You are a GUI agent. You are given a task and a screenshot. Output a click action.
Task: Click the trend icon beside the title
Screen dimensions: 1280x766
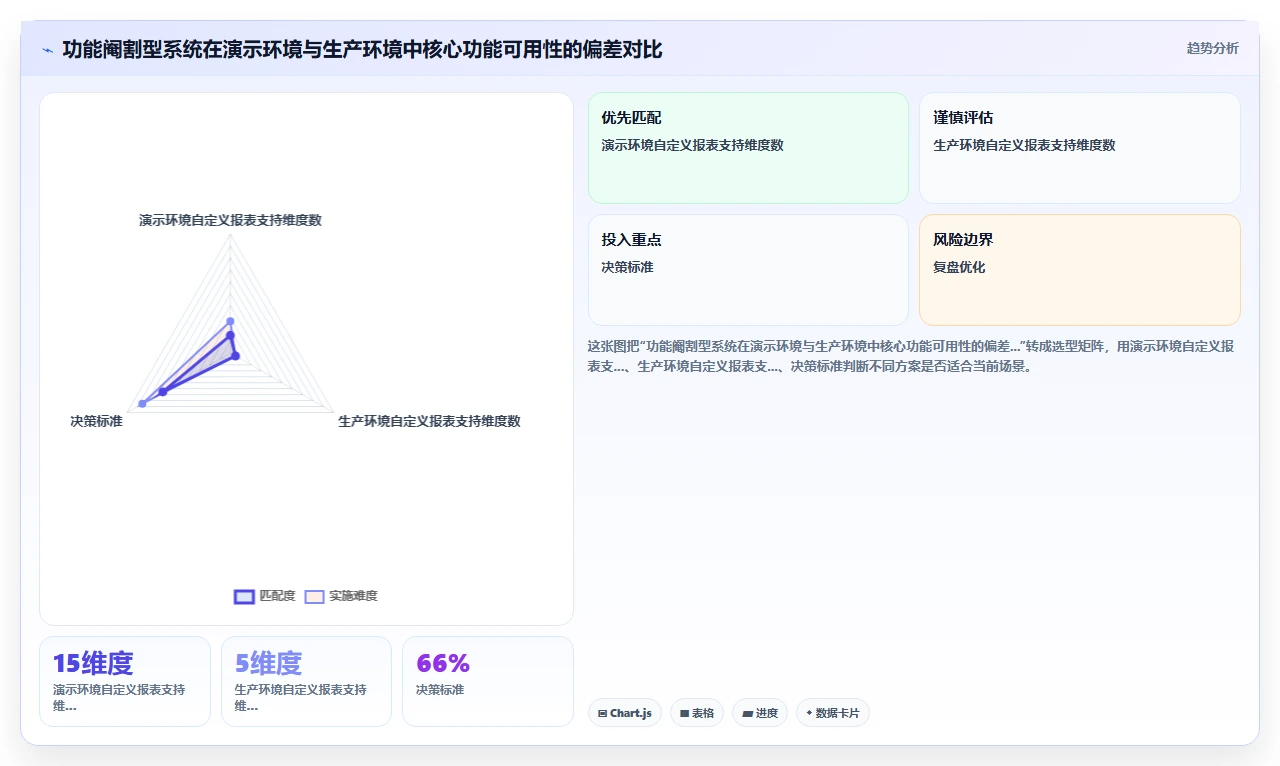[x=48, y=50]
